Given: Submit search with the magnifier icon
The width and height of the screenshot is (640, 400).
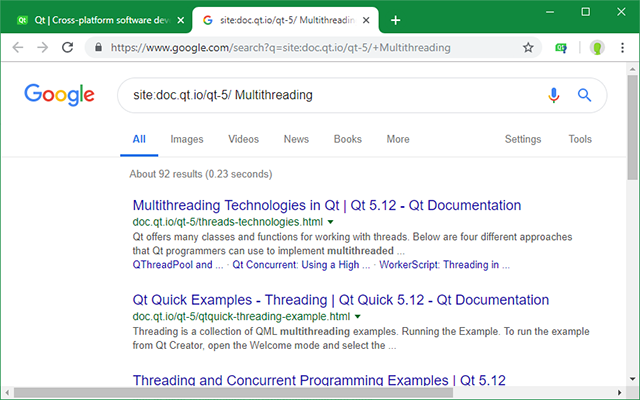Looking at the screenshot, I should click(584, 95).
